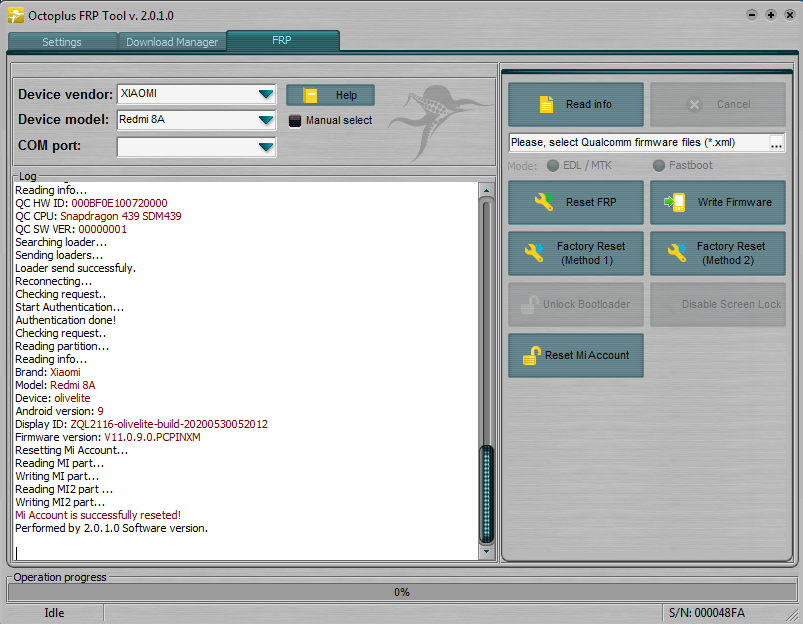
Task: Click the log scrollbar down arrow
Action: click(x=487, y=551)
